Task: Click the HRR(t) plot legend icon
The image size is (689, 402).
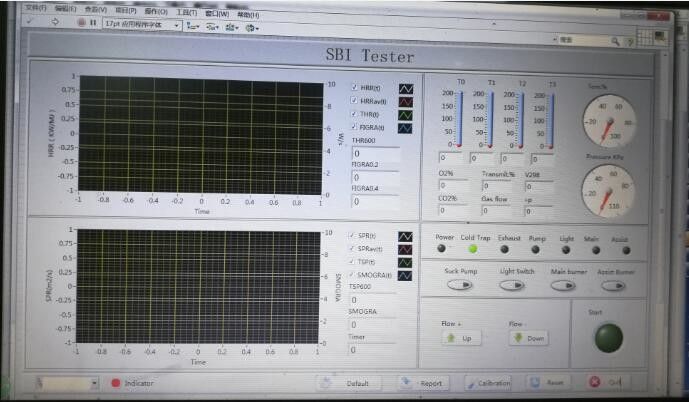Action: pos(407,88)
